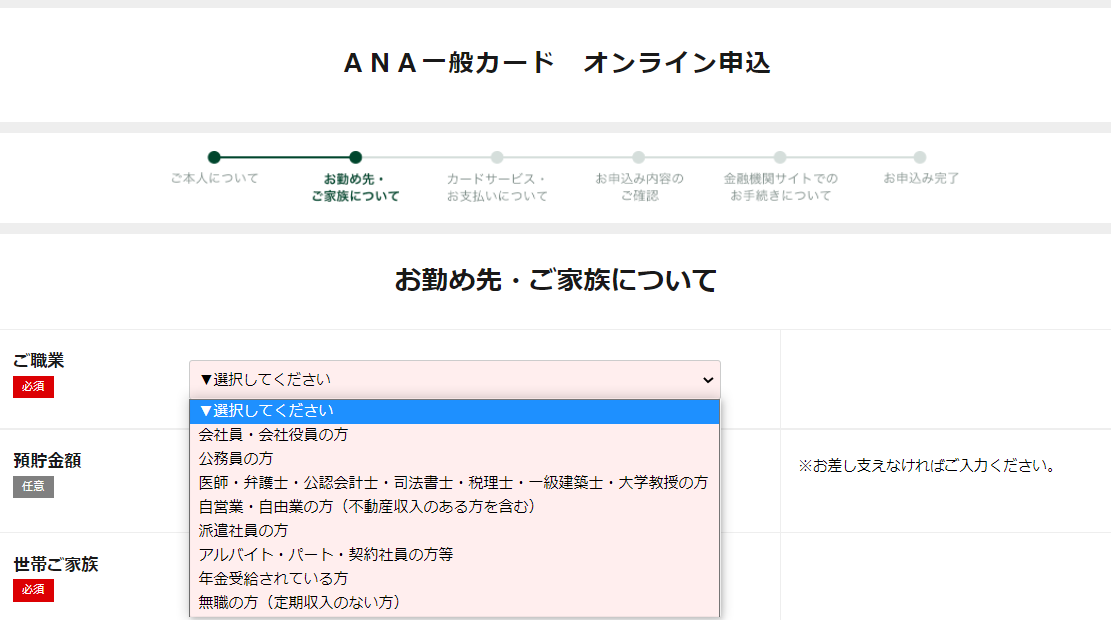Click the お申込み完了 step dot
Image resolution: width=1111 pixels, height=620 pixels.
920,158
